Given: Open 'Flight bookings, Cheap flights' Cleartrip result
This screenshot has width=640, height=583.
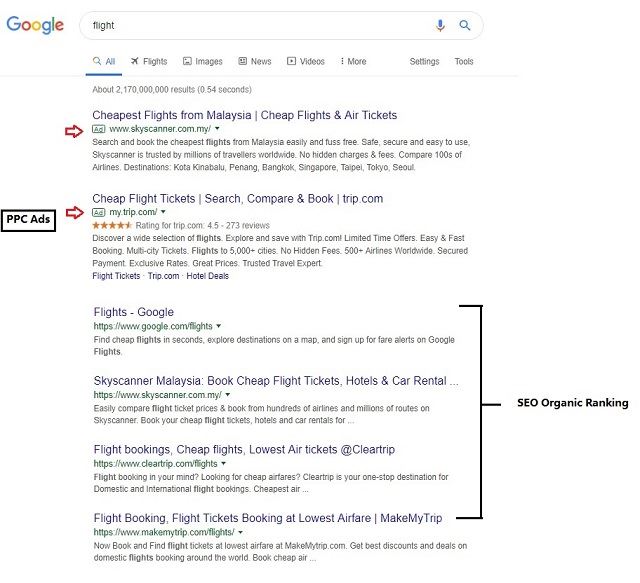Looking at the screenshot, I should coord(244,450).
